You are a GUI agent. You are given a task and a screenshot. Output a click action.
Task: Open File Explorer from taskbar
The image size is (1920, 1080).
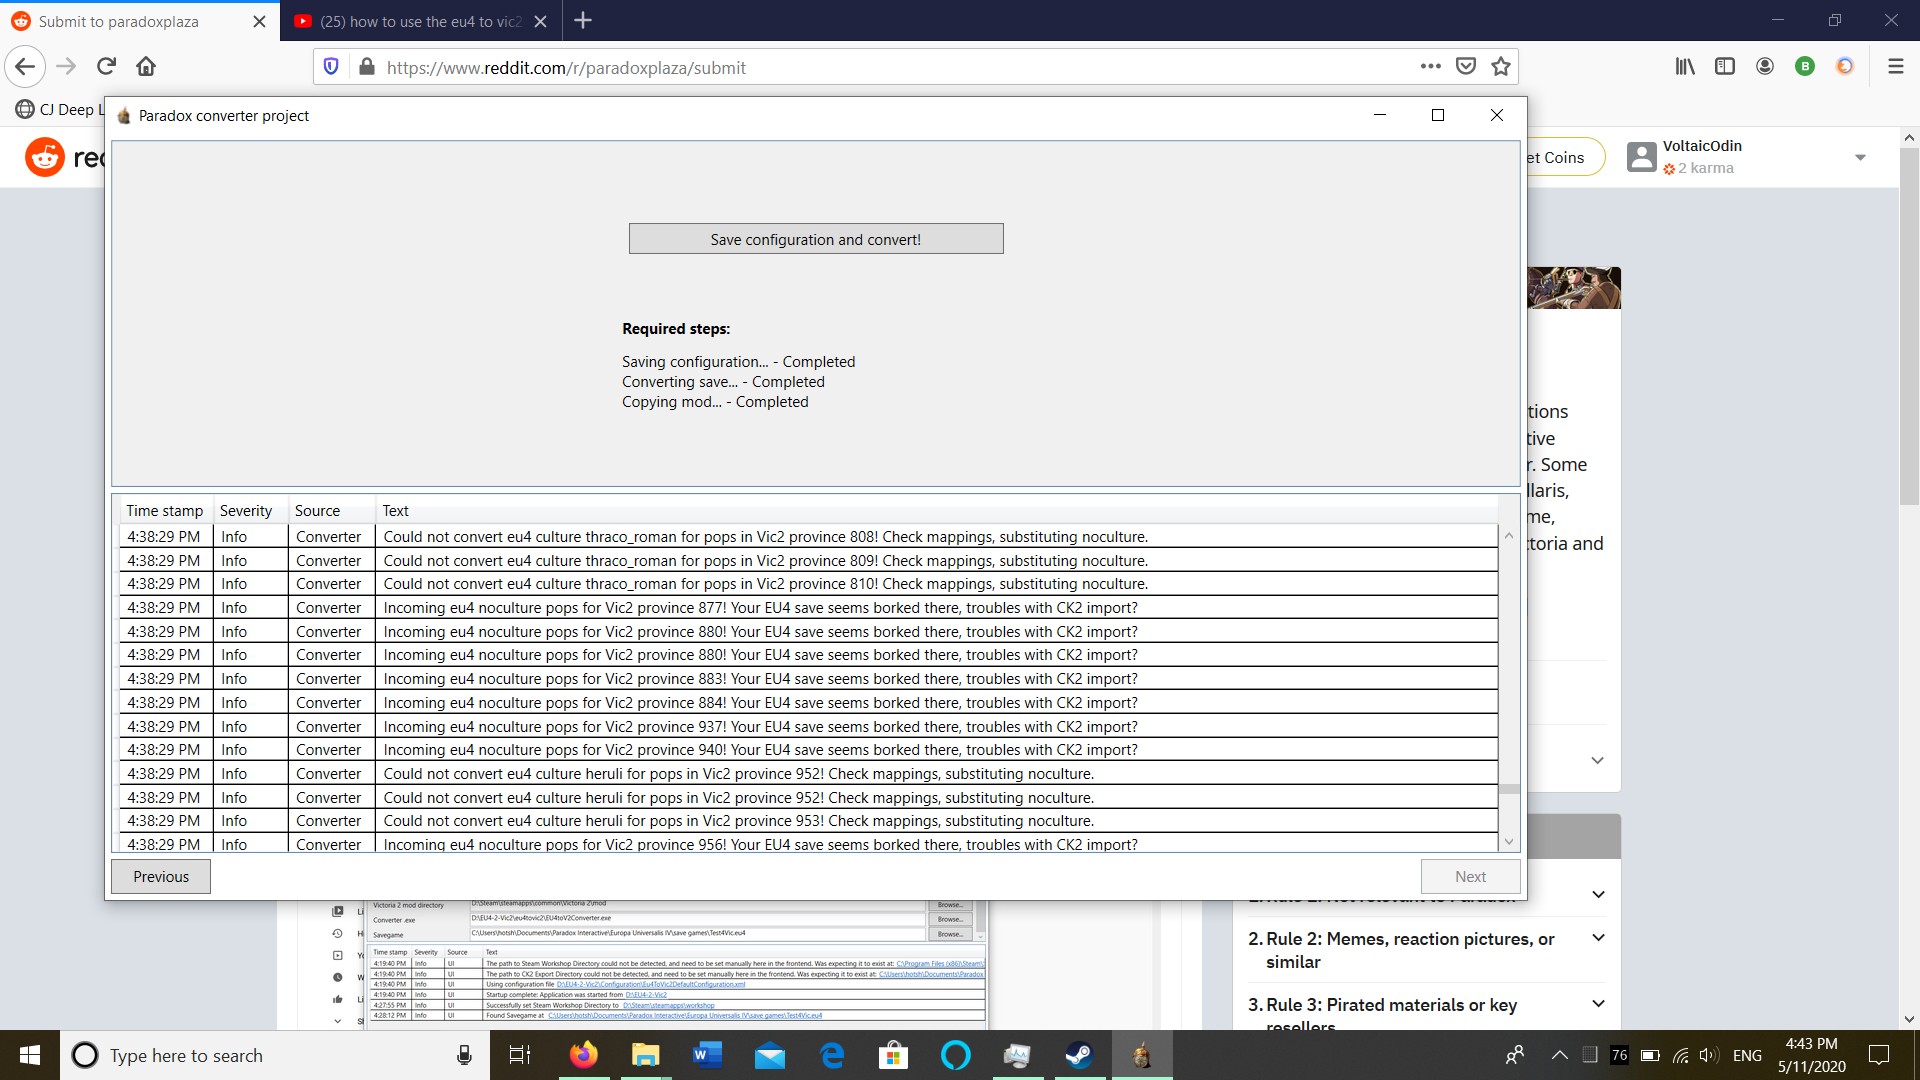(x=645, y=1055)
